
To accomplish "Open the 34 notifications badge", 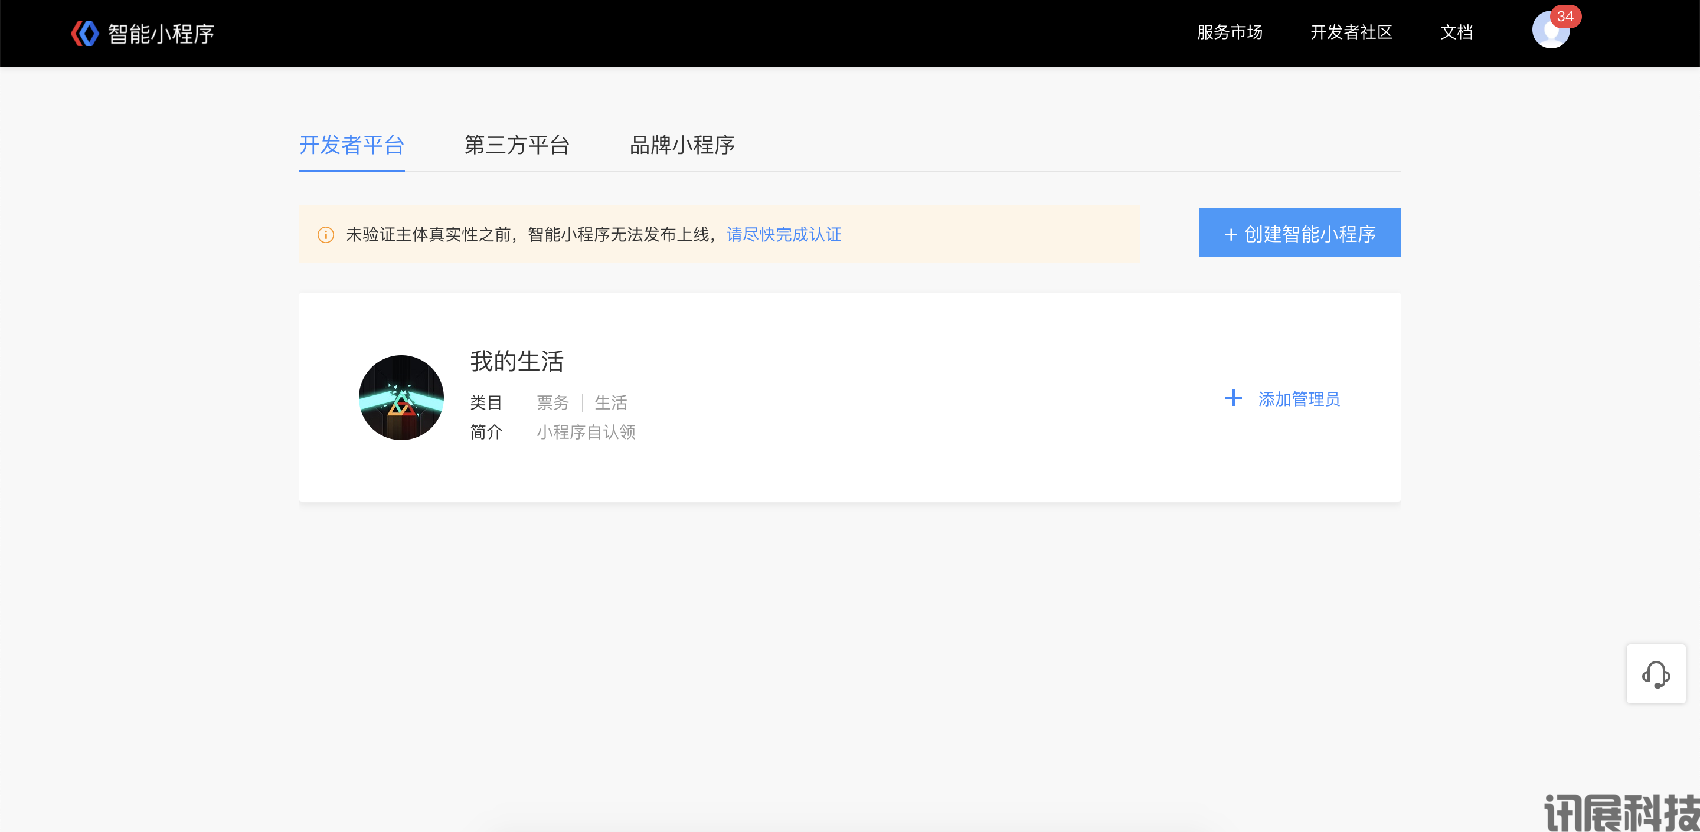I will 1565,16.
